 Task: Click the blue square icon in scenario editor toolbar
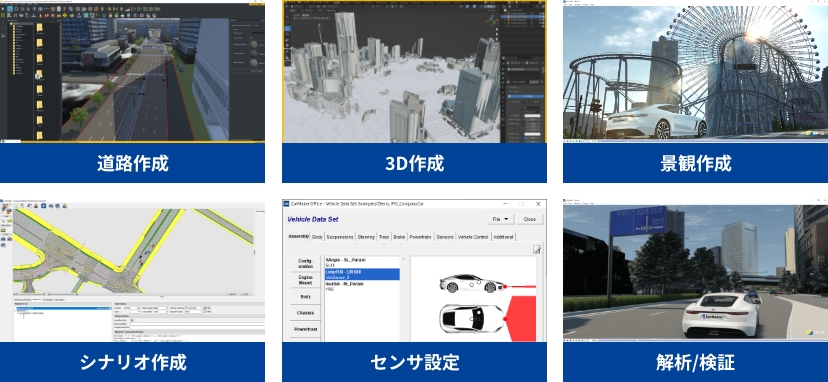point(44,206)
